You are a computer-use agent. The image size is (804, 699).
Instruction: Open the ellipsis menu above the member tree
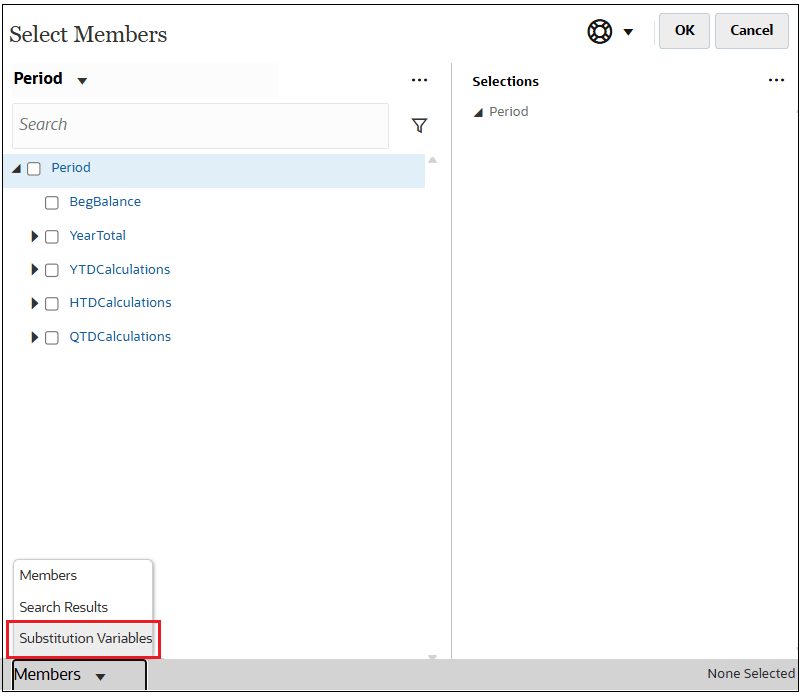[x=419, y=80]
